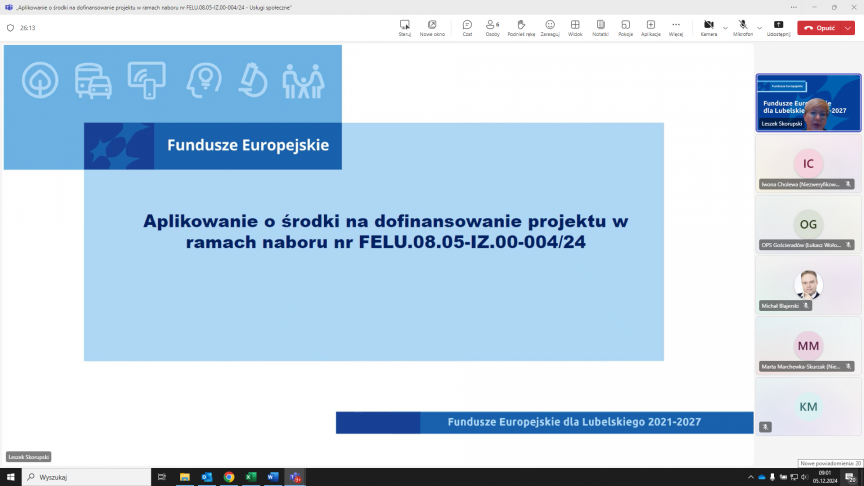Toggle the Kamera on

tap(709, 28)
